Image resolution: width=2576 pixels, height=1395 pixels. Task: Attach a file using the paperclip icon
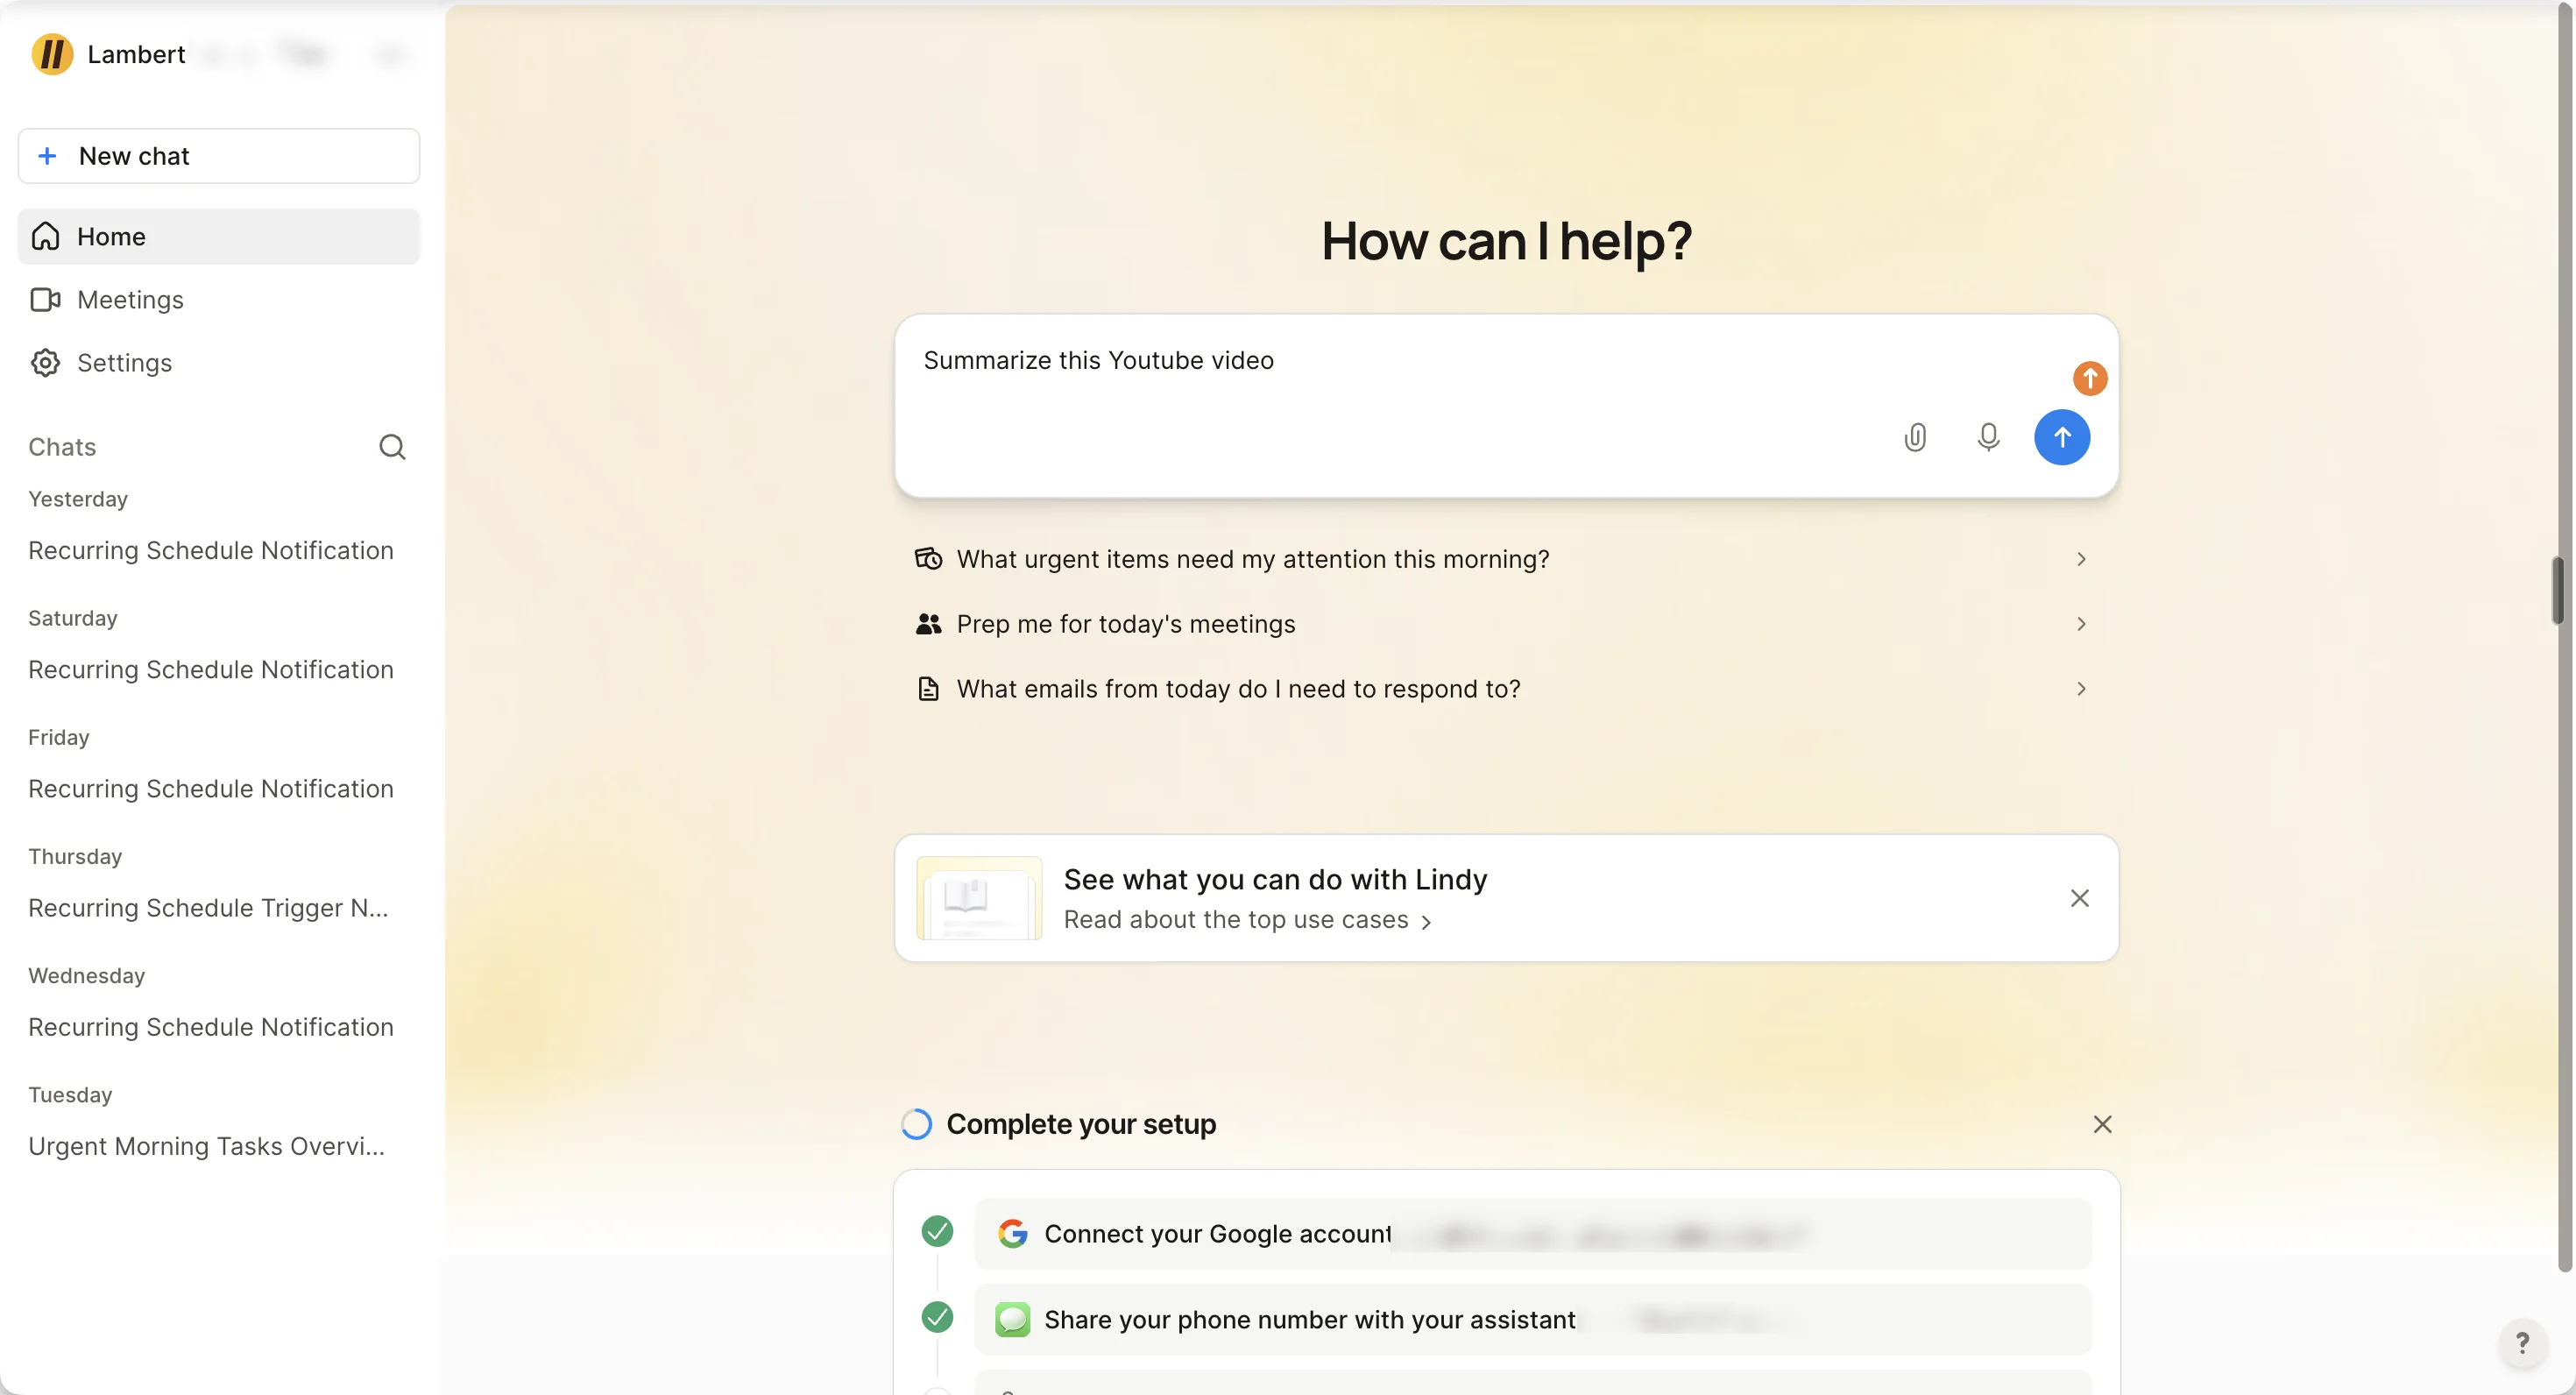coord(1915,438)
